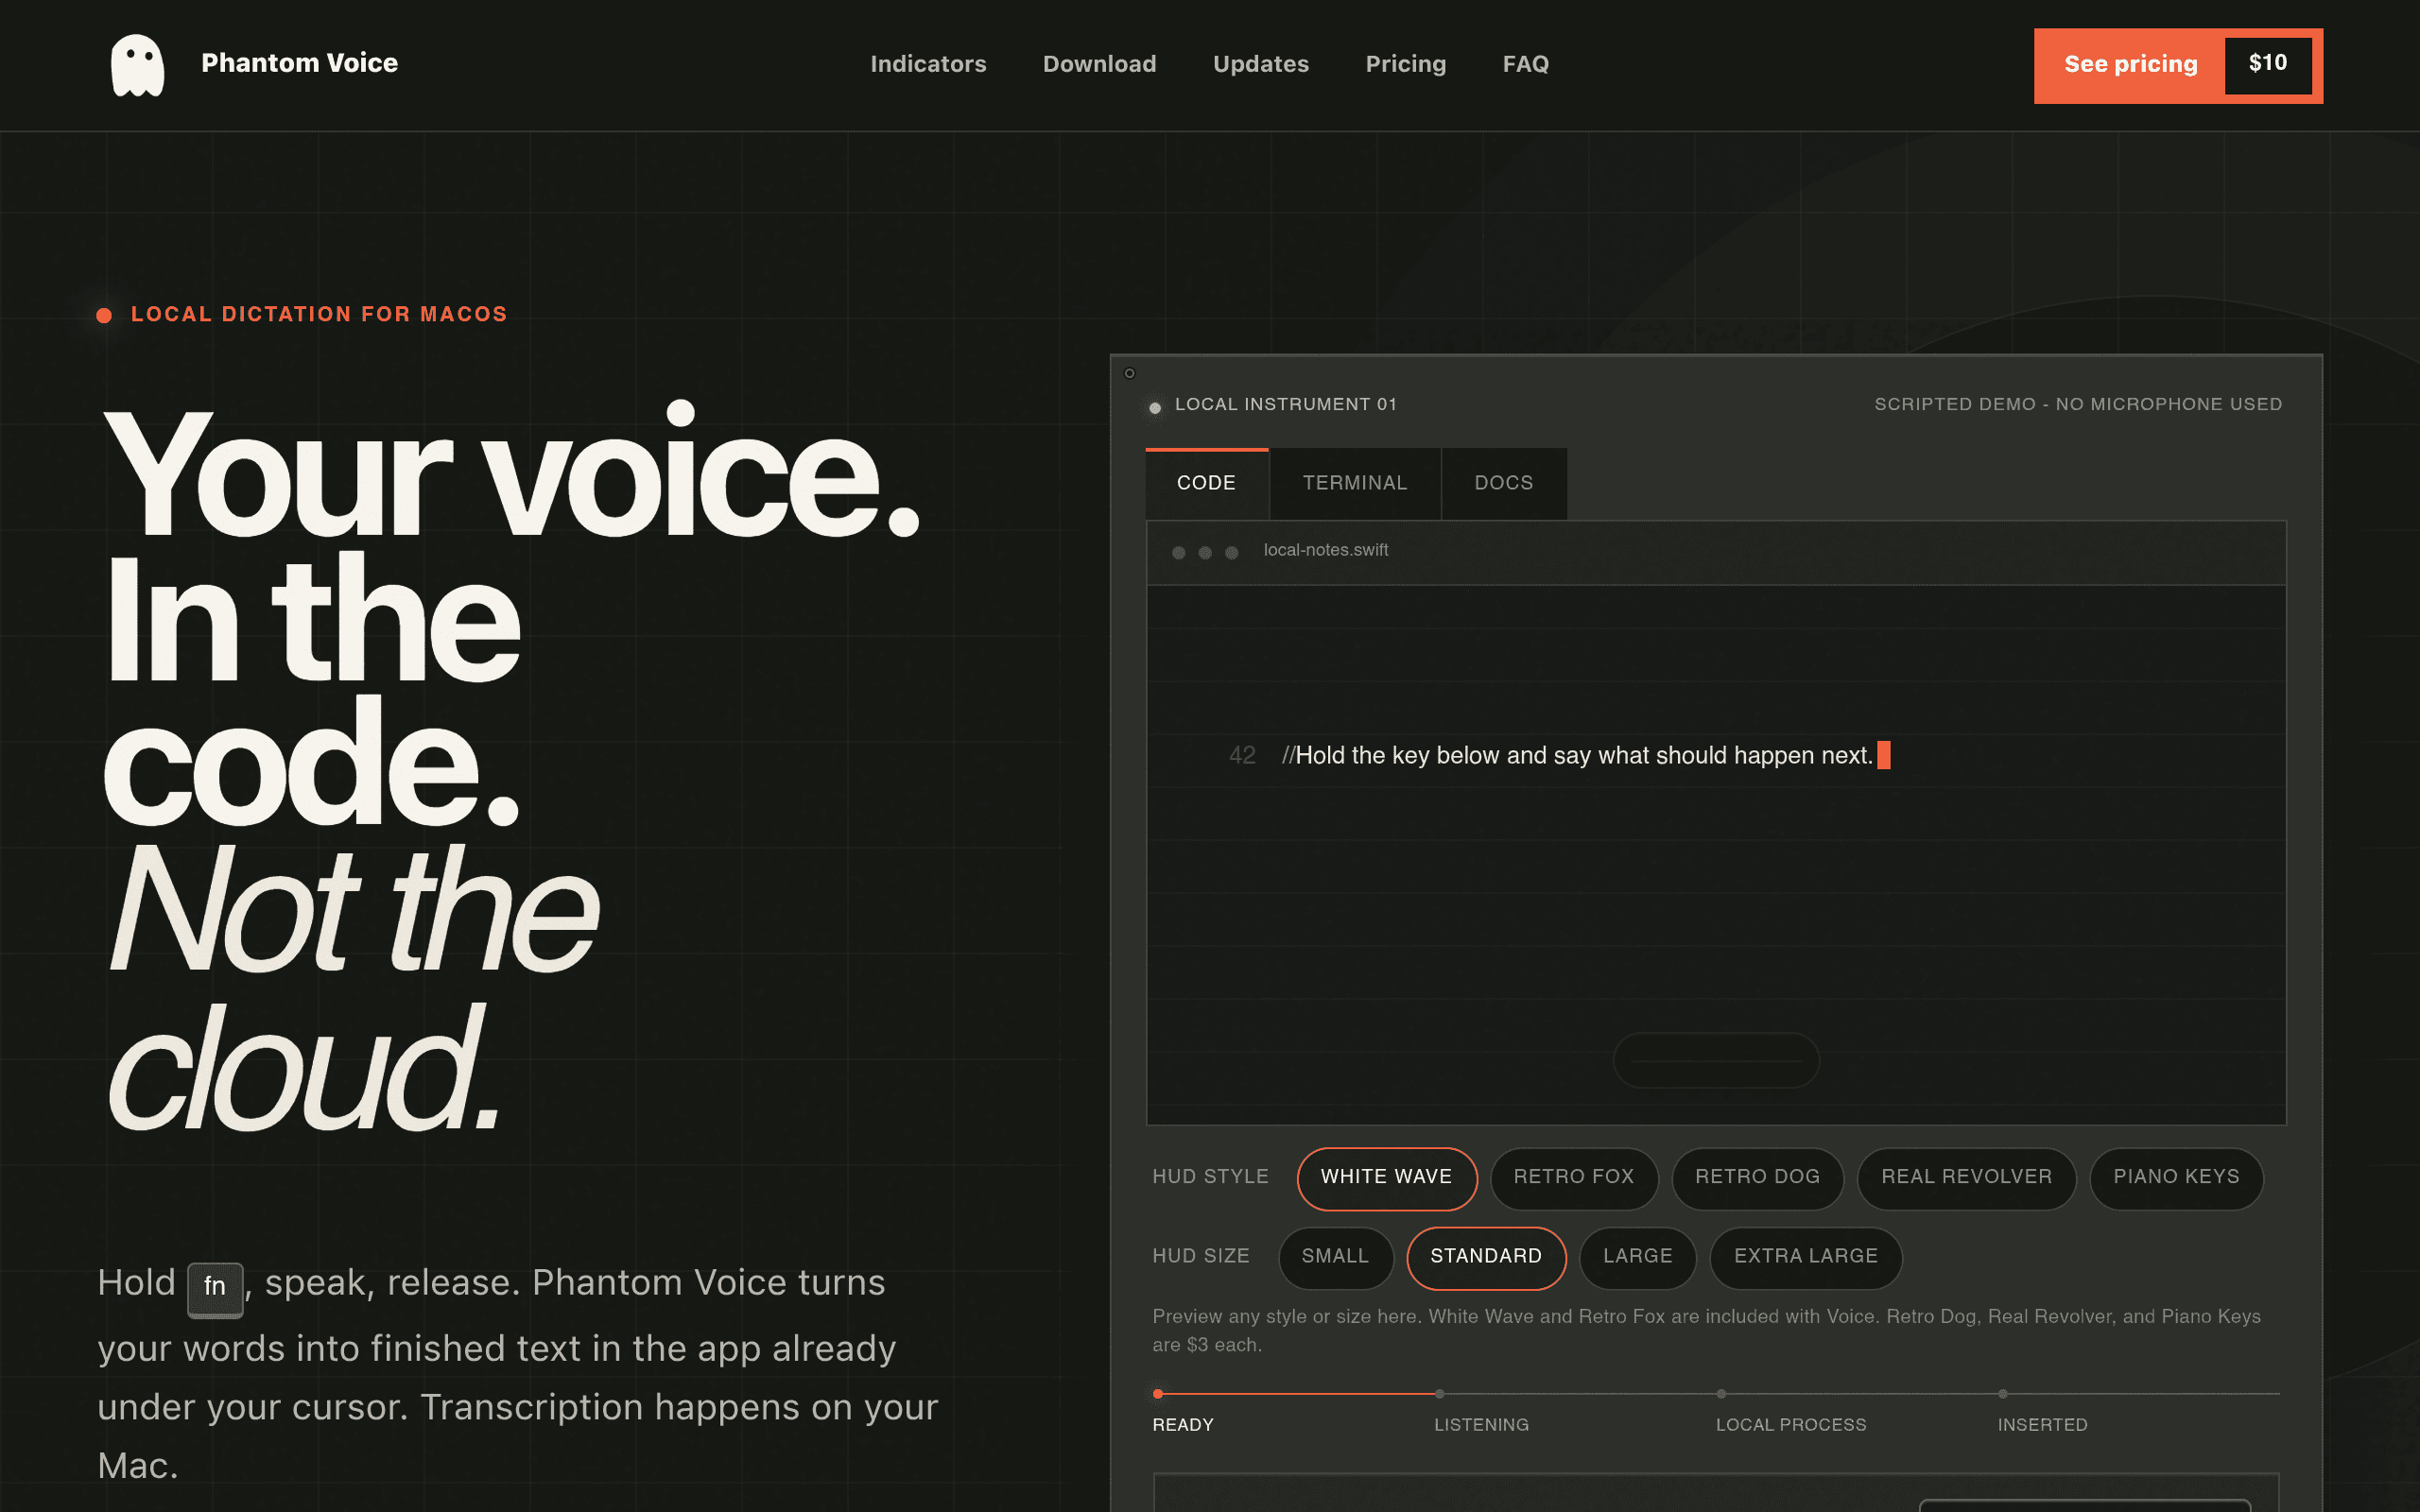Select the REAL REVOLVER HUD style
2420x1512 pixels.
click(x=1966, y=1177)
